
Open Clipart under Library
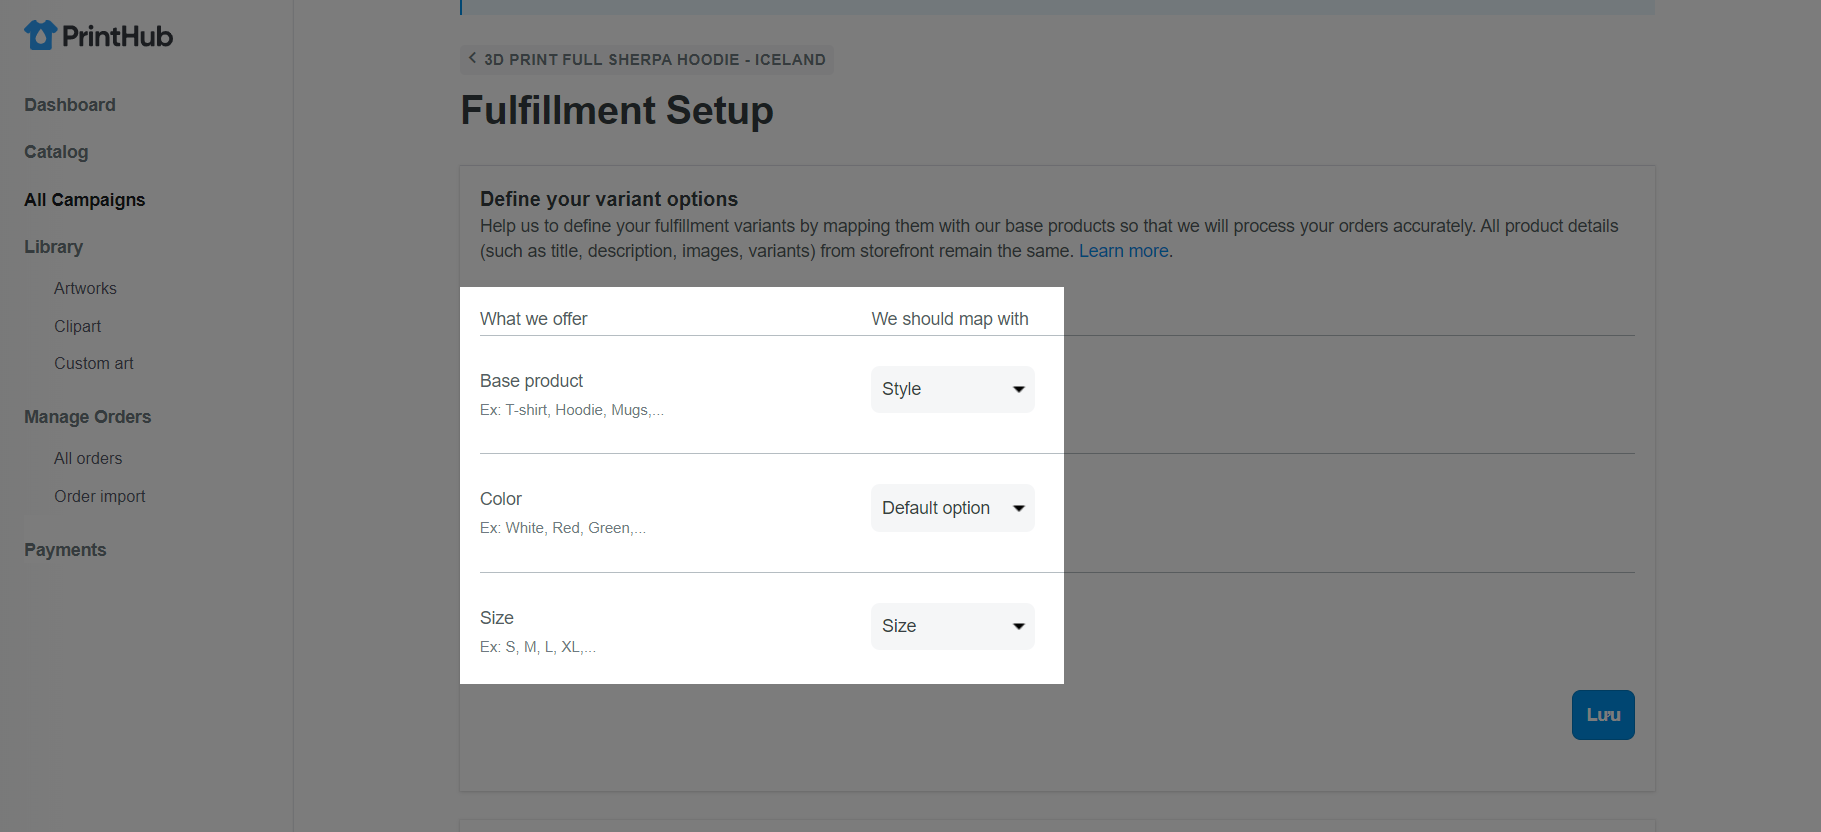[x=77, y=326]
